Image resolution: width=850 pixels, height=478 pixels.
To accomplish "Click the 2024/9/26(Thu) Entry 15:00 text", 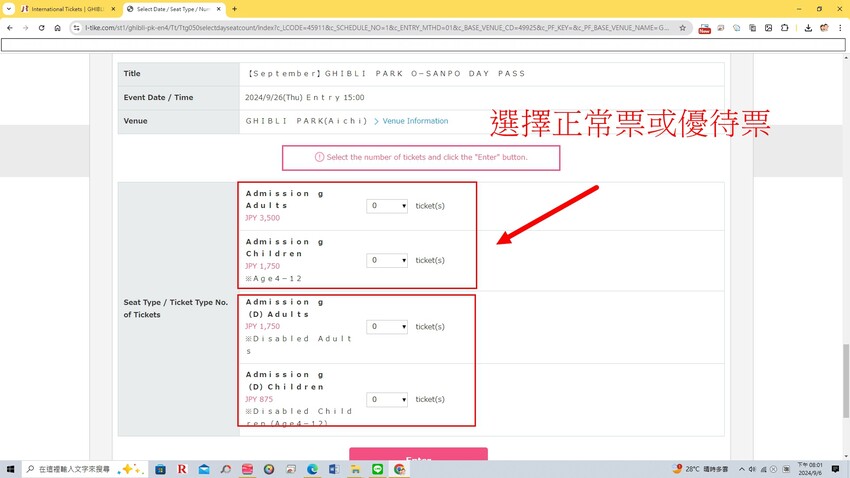I will click(x=305, y=98).
